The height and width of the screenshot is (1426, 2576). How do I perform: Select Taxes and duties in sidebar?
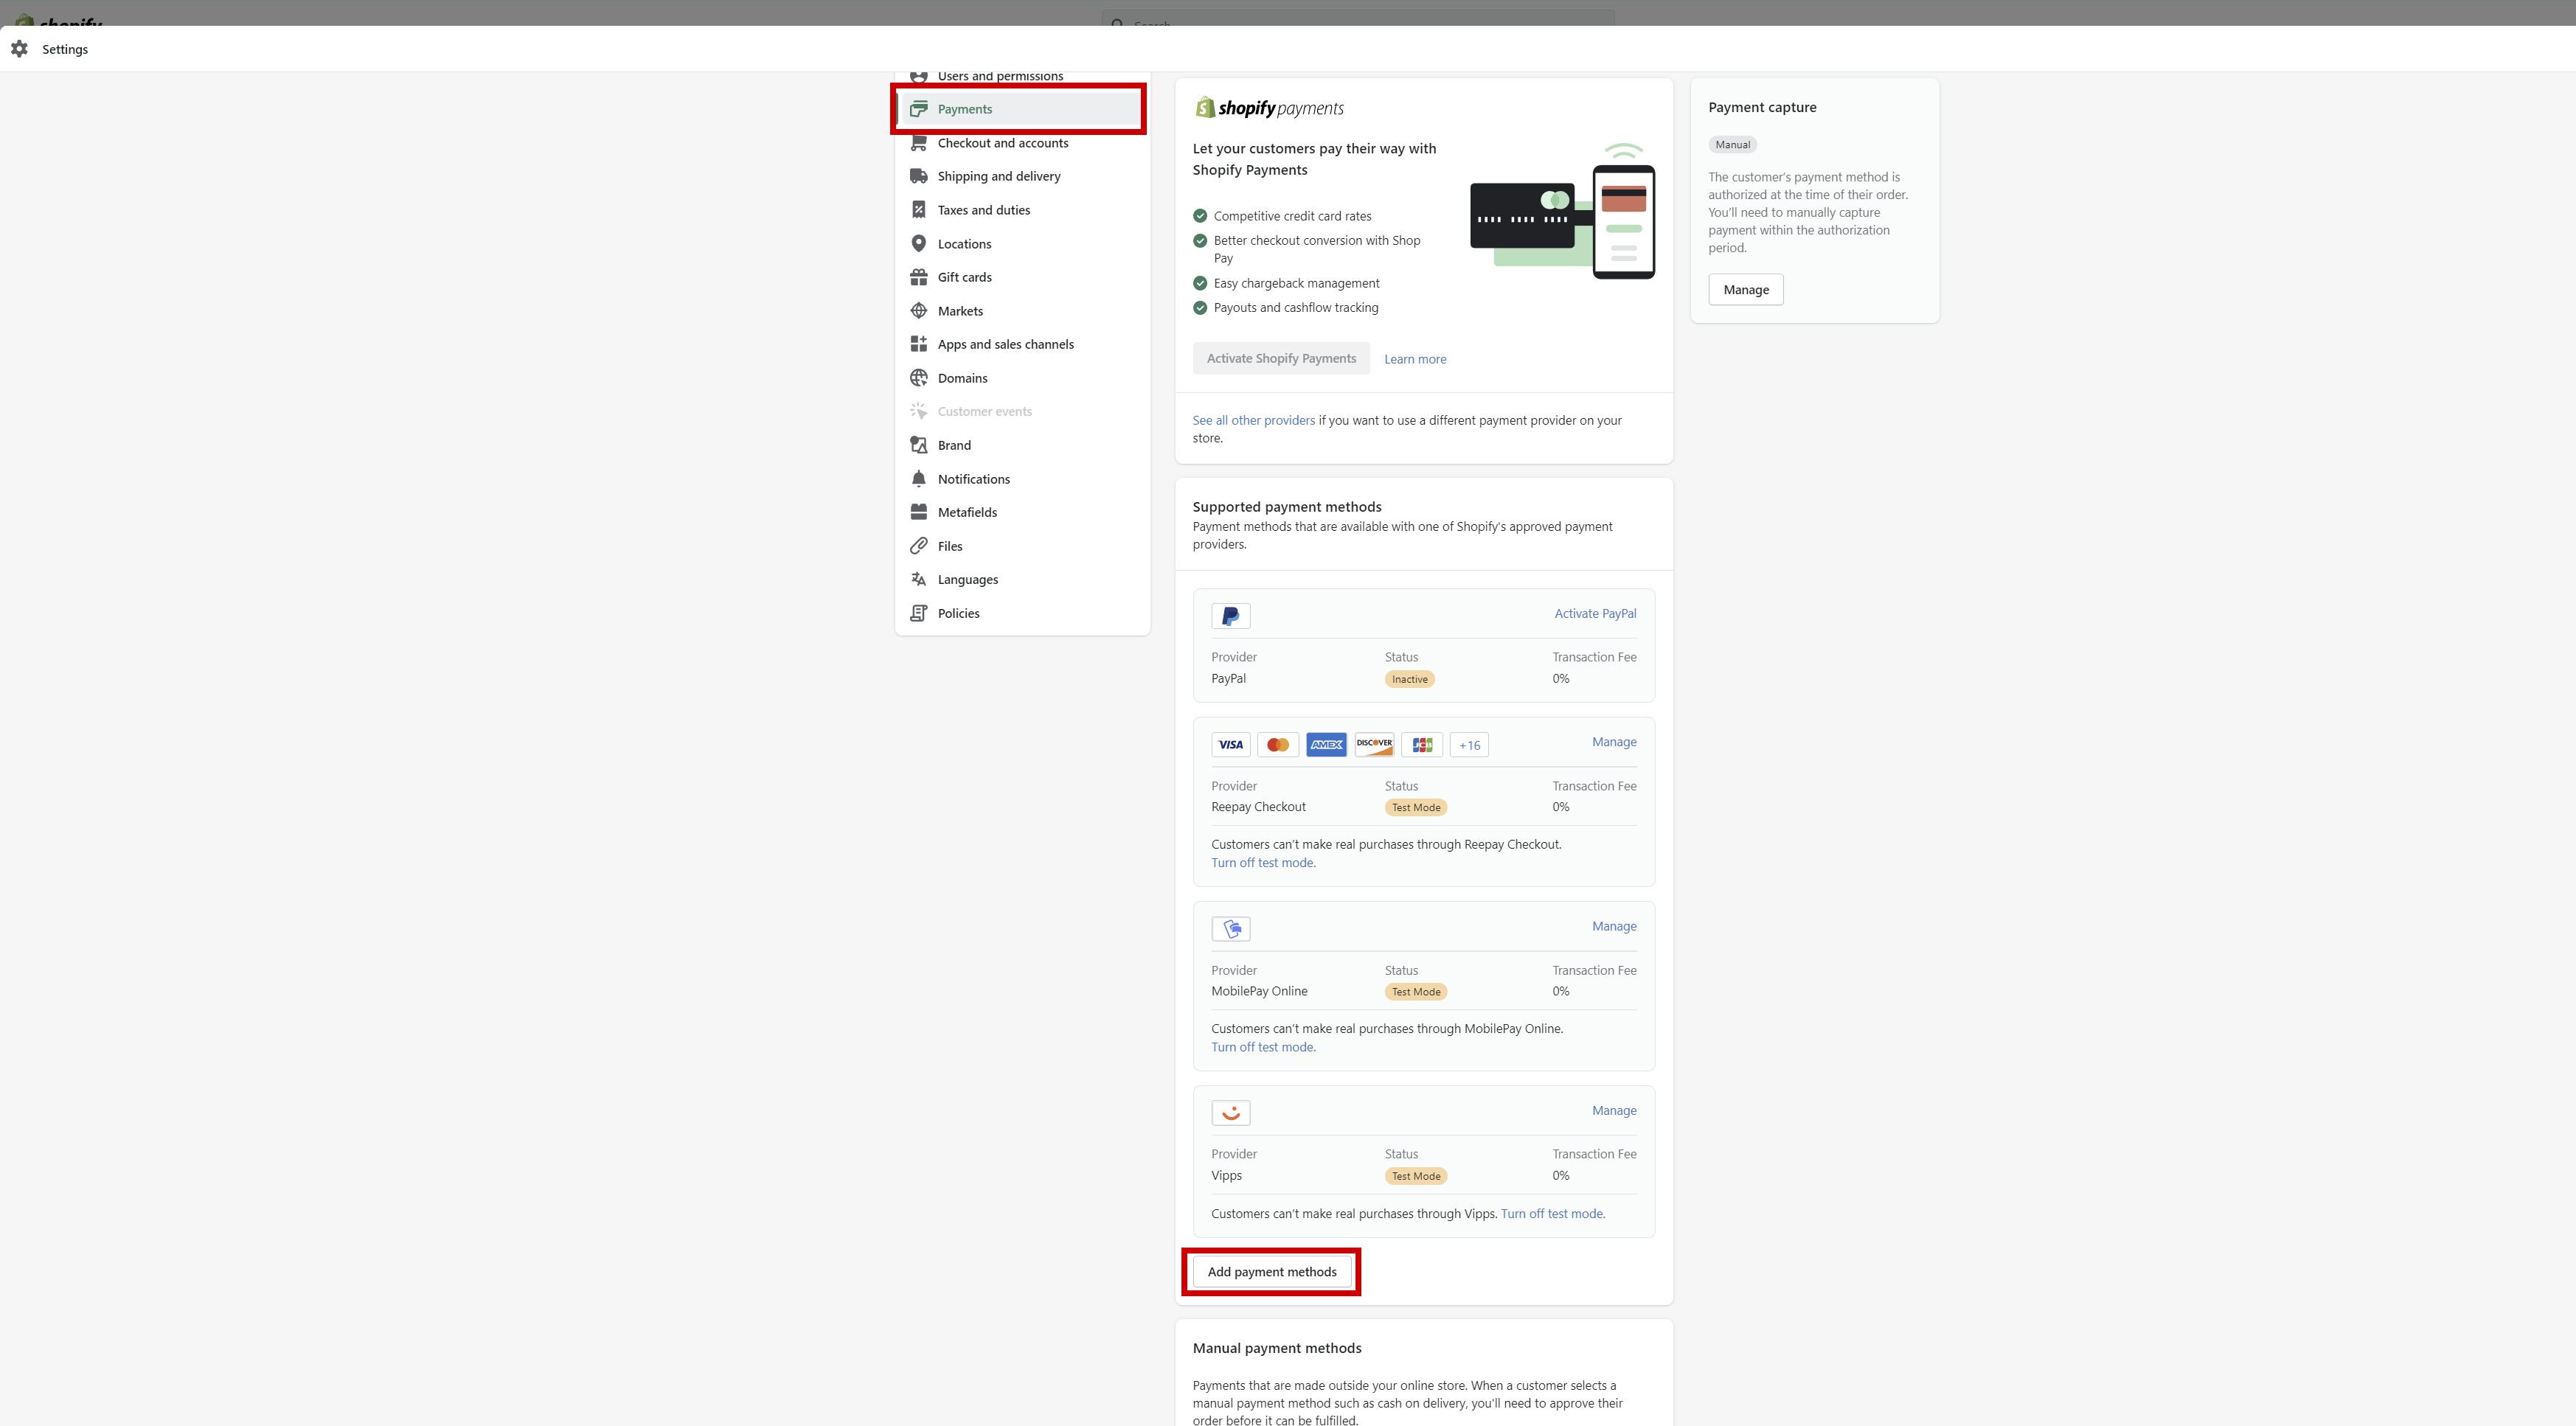pyautogui.click(x=1020, y=210)
